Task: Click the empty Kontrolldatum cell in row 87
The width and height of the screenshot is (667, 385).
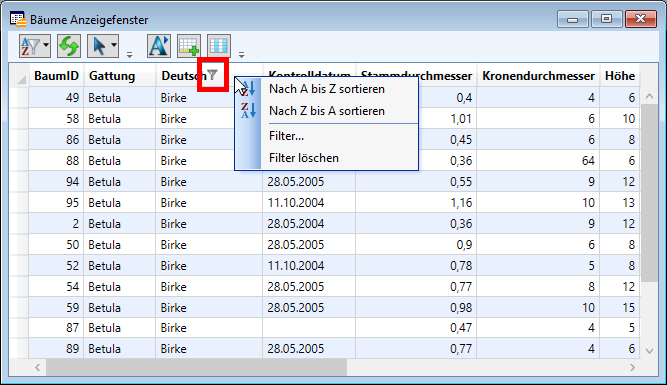Action: [x=309, y=328]
